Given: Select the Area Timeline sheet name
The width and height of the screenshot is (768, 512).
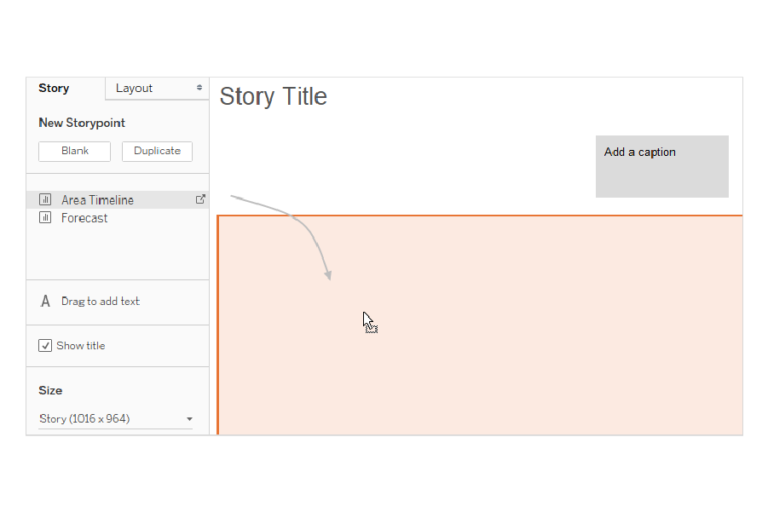Looking at the screenshot, I should [x=97, y=200].
